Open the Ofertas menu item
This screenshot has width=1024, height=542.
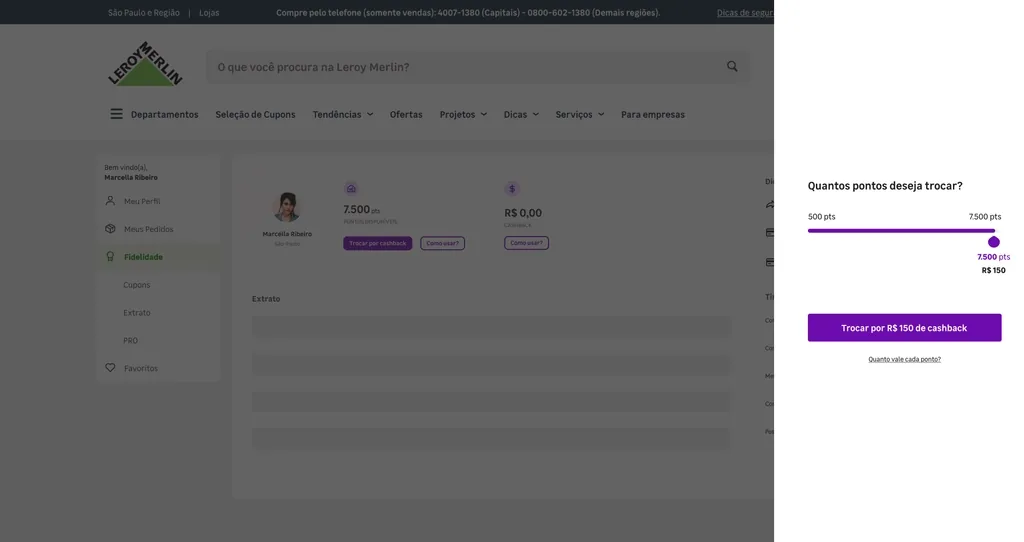406,114
